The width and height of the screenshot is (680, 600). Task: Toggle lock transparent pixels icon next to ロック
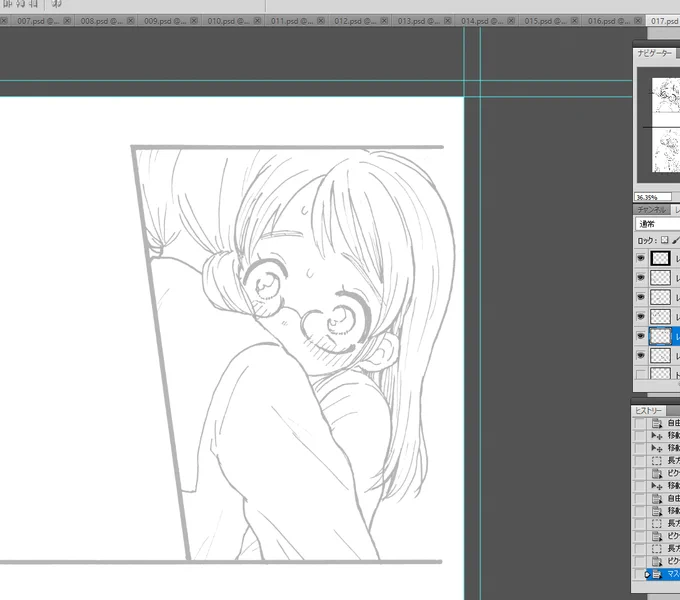664,240
